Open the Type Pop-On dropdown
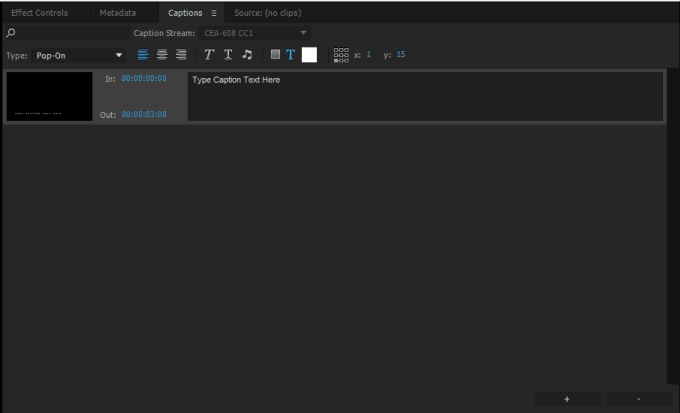The width and height of the screenshot is (680, 413). 78,56
